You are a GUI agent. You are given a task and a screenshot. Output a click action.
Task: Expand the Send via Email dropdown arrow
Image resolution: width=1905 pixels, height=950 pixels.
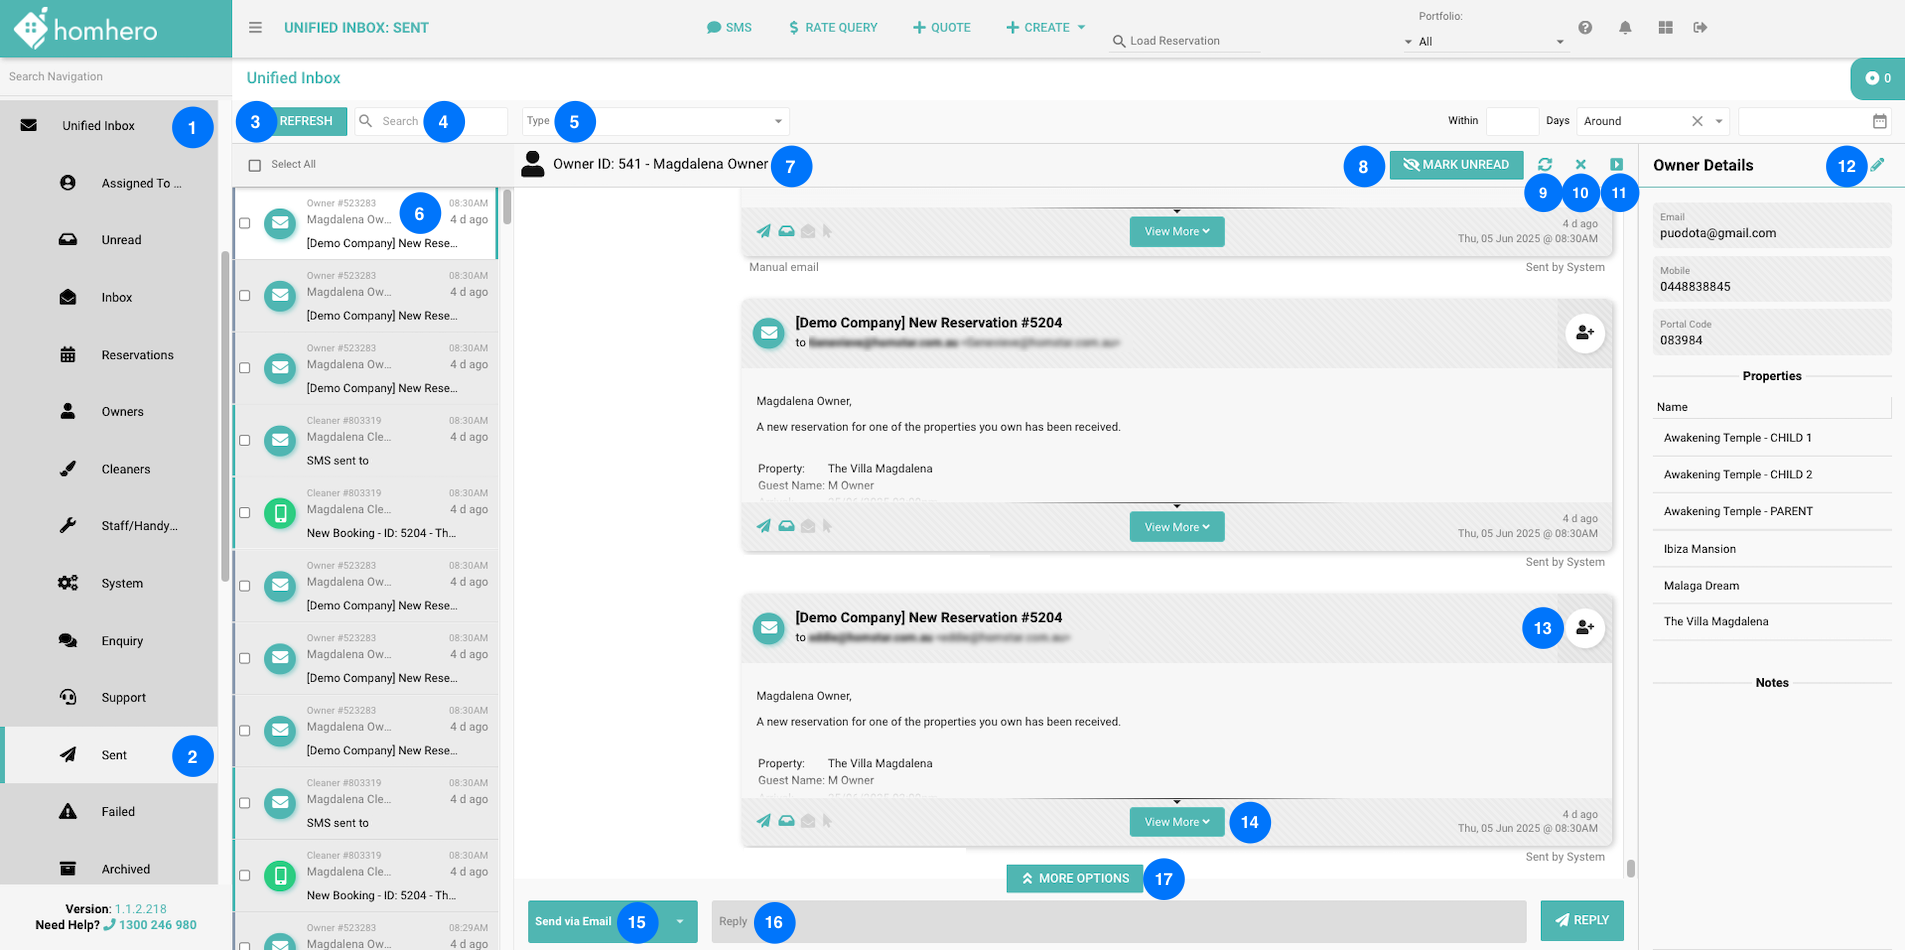680,922
